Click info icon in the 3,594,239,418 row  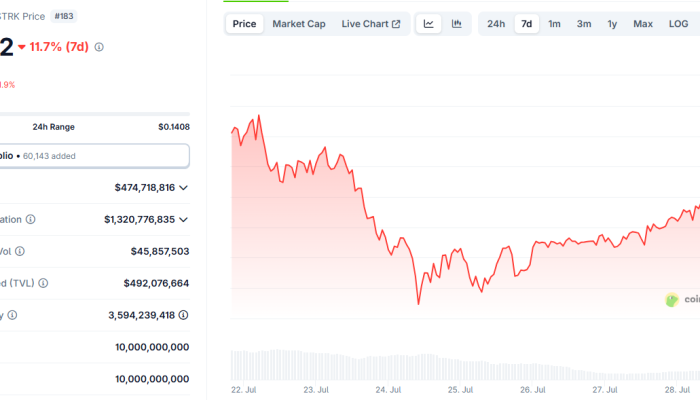(12, 315)
